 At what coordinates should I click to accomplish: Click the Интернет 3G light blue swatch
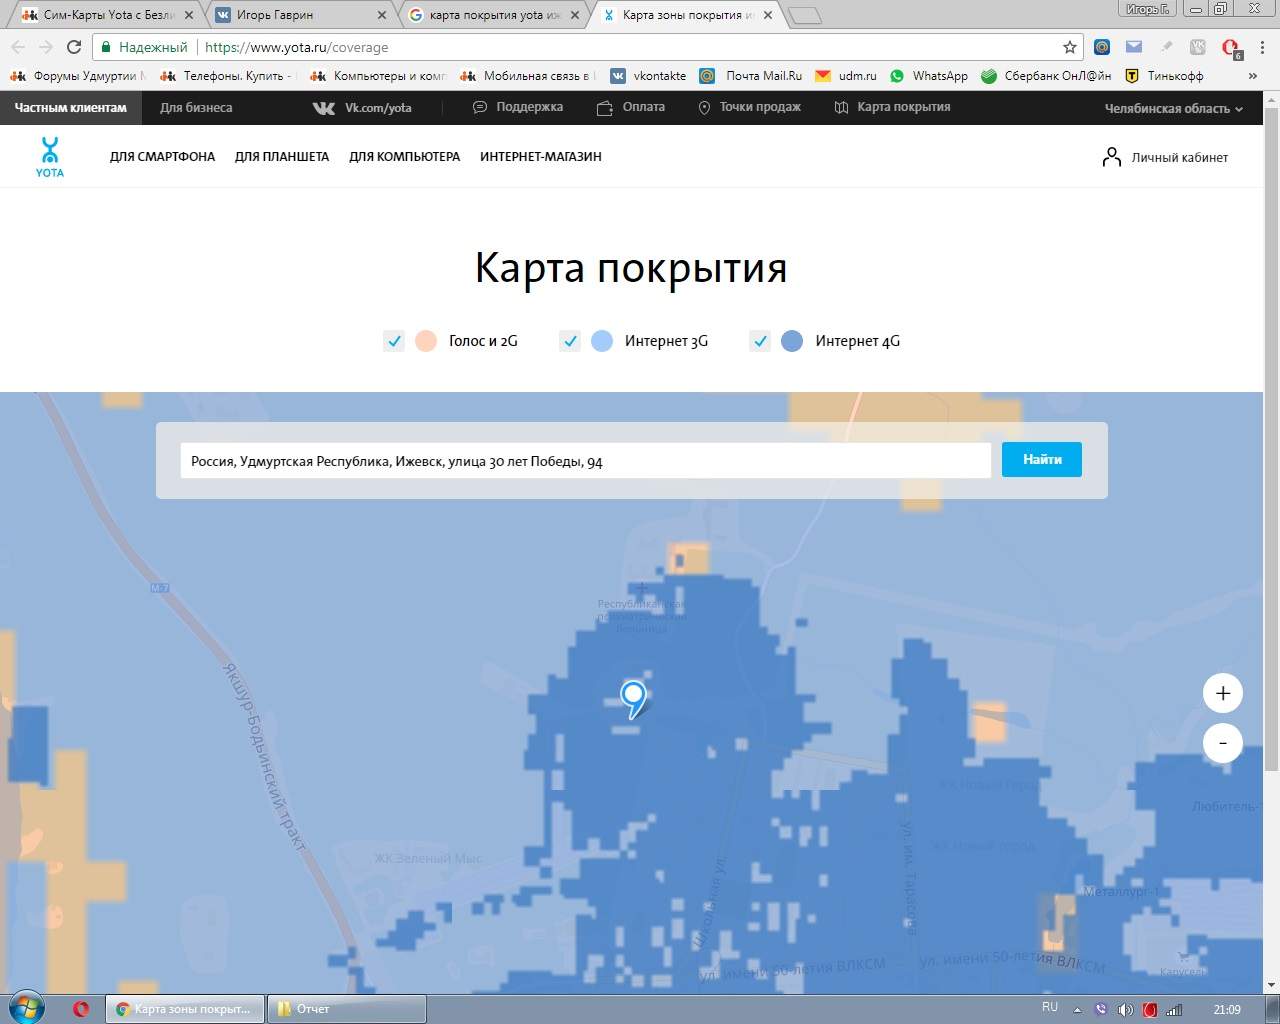click(602, 341)
